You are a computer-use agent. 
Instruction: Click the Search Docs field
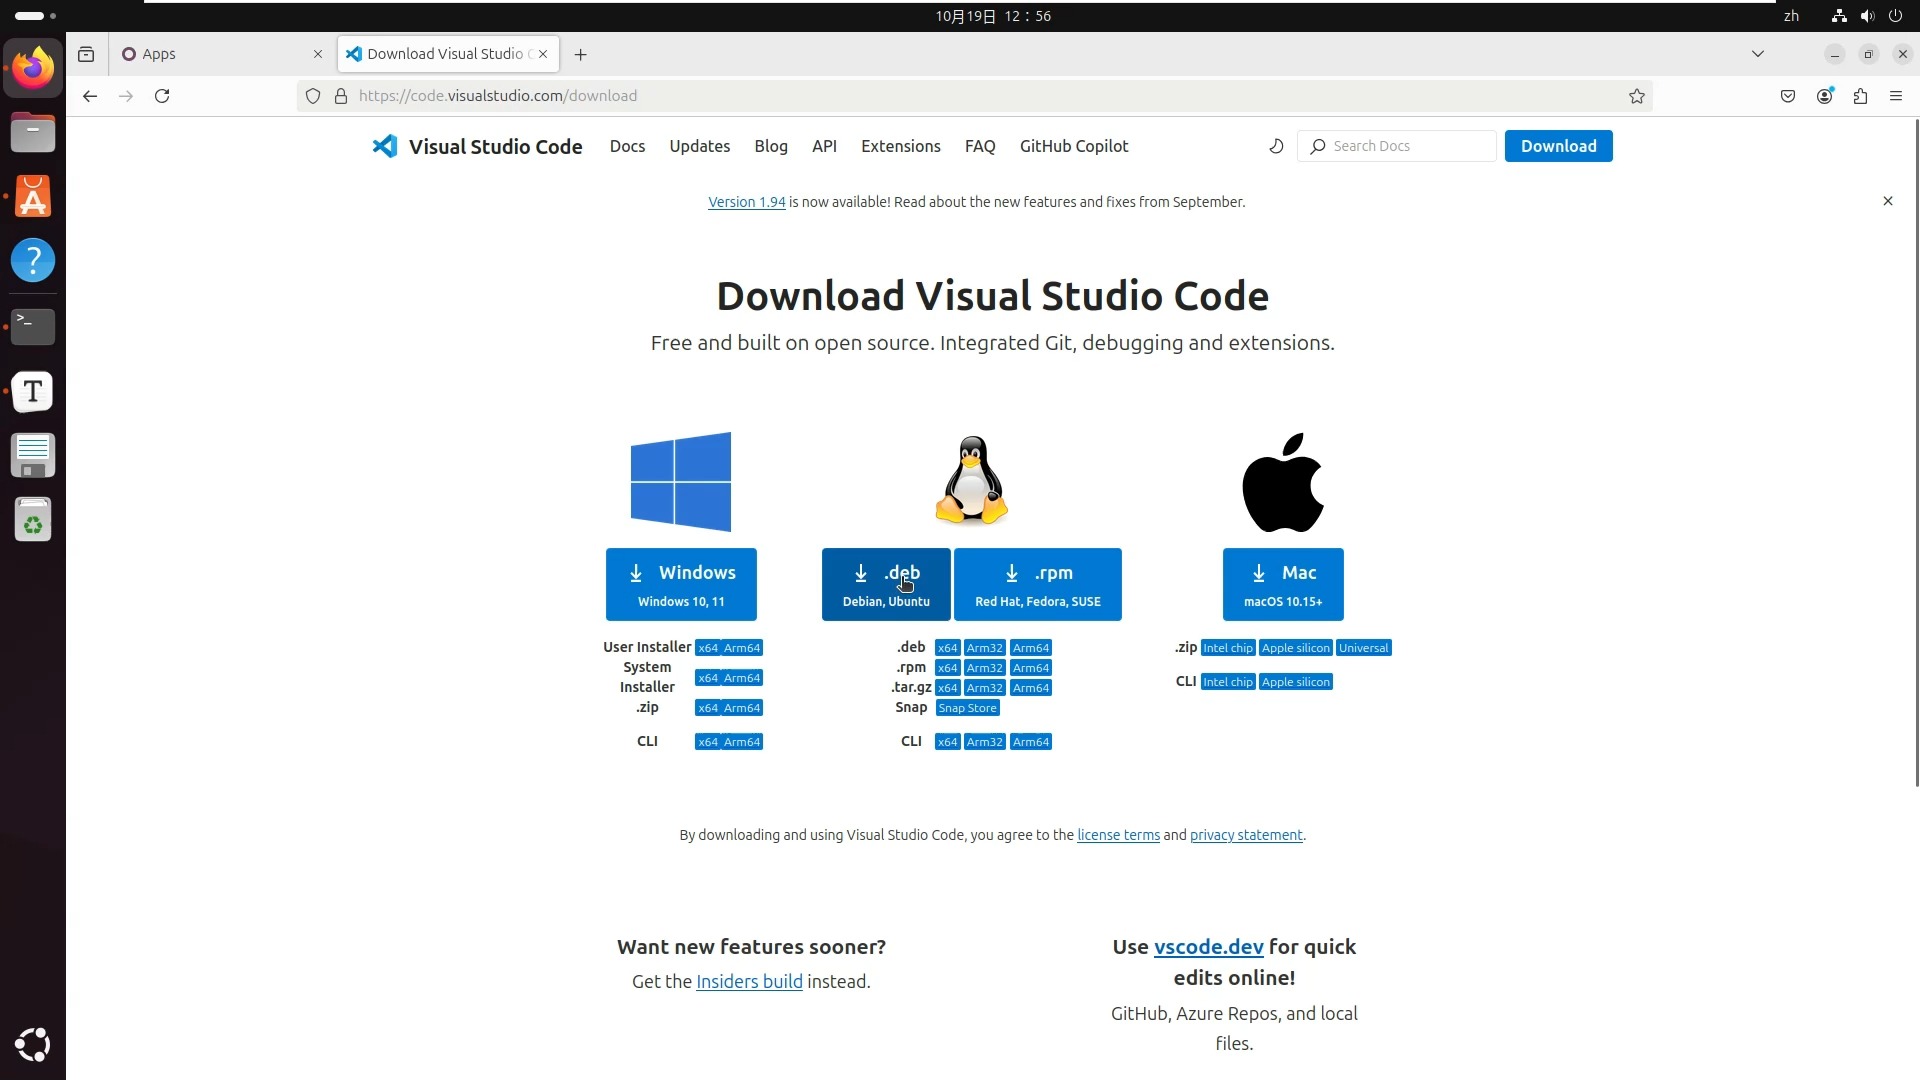click(x=1396, y=146)
